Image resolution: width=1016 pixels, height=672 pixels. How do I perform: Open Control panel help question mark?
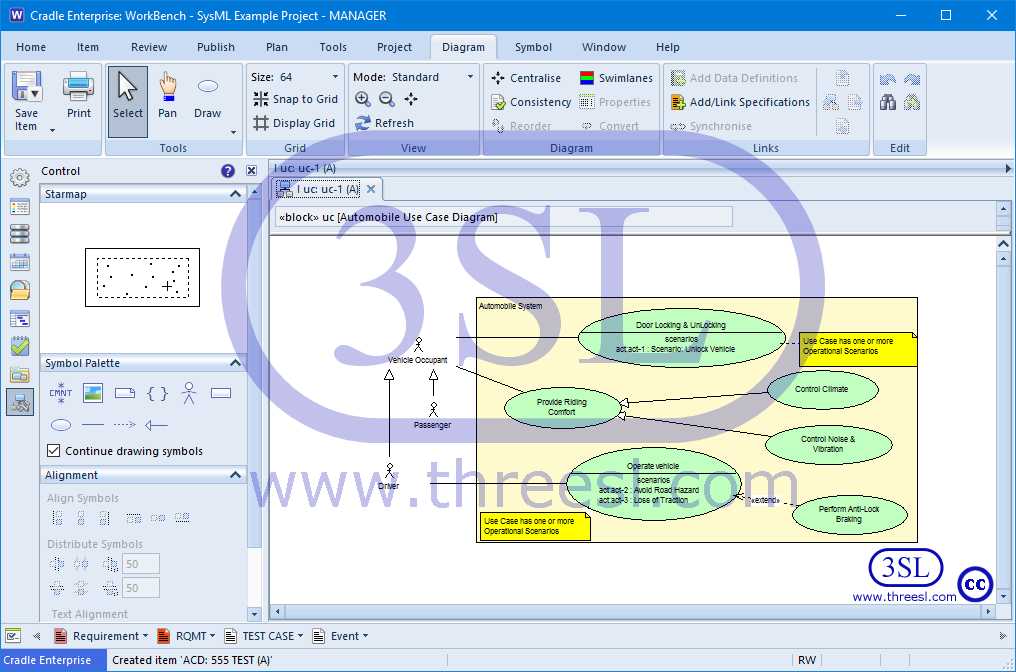pos(227,171)
